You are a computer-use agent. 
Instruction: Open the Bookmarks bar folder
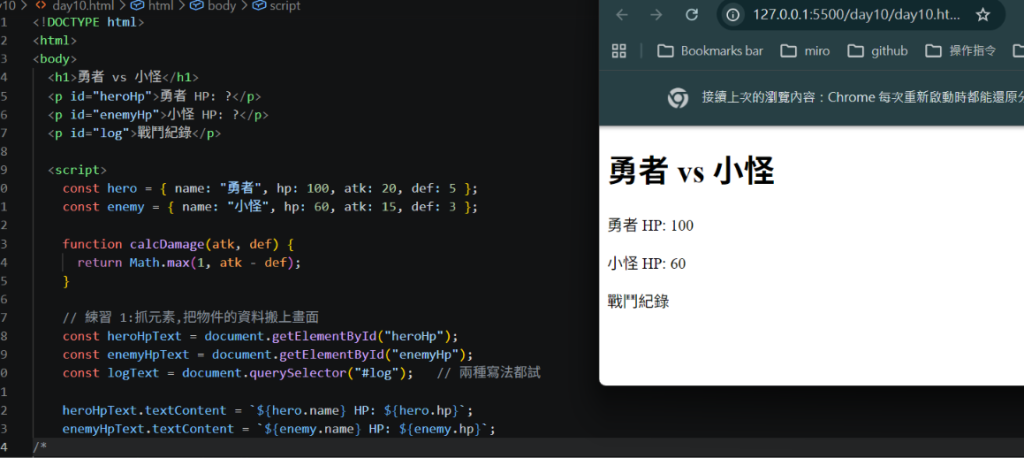[710, 51]
